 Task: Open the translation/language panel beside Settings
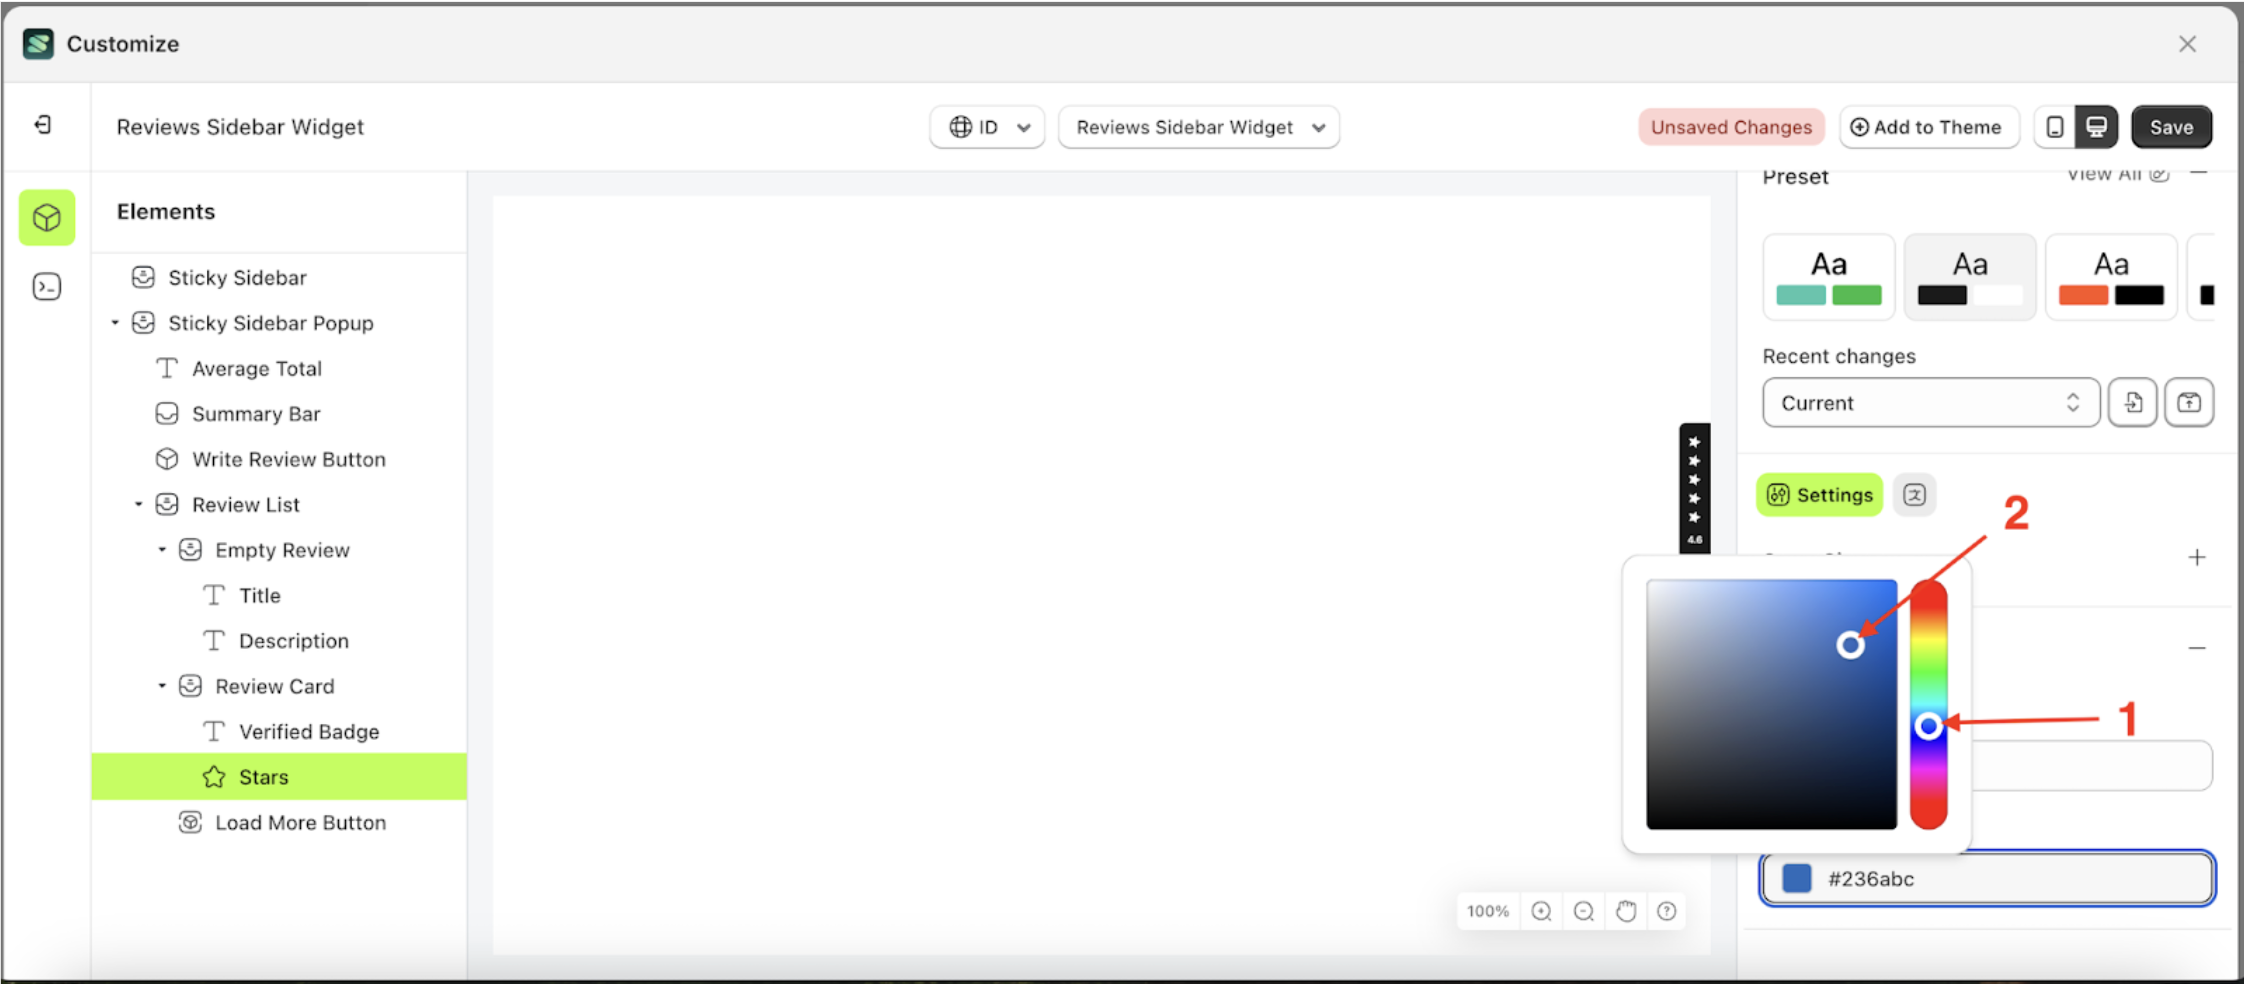[1915, 494]
